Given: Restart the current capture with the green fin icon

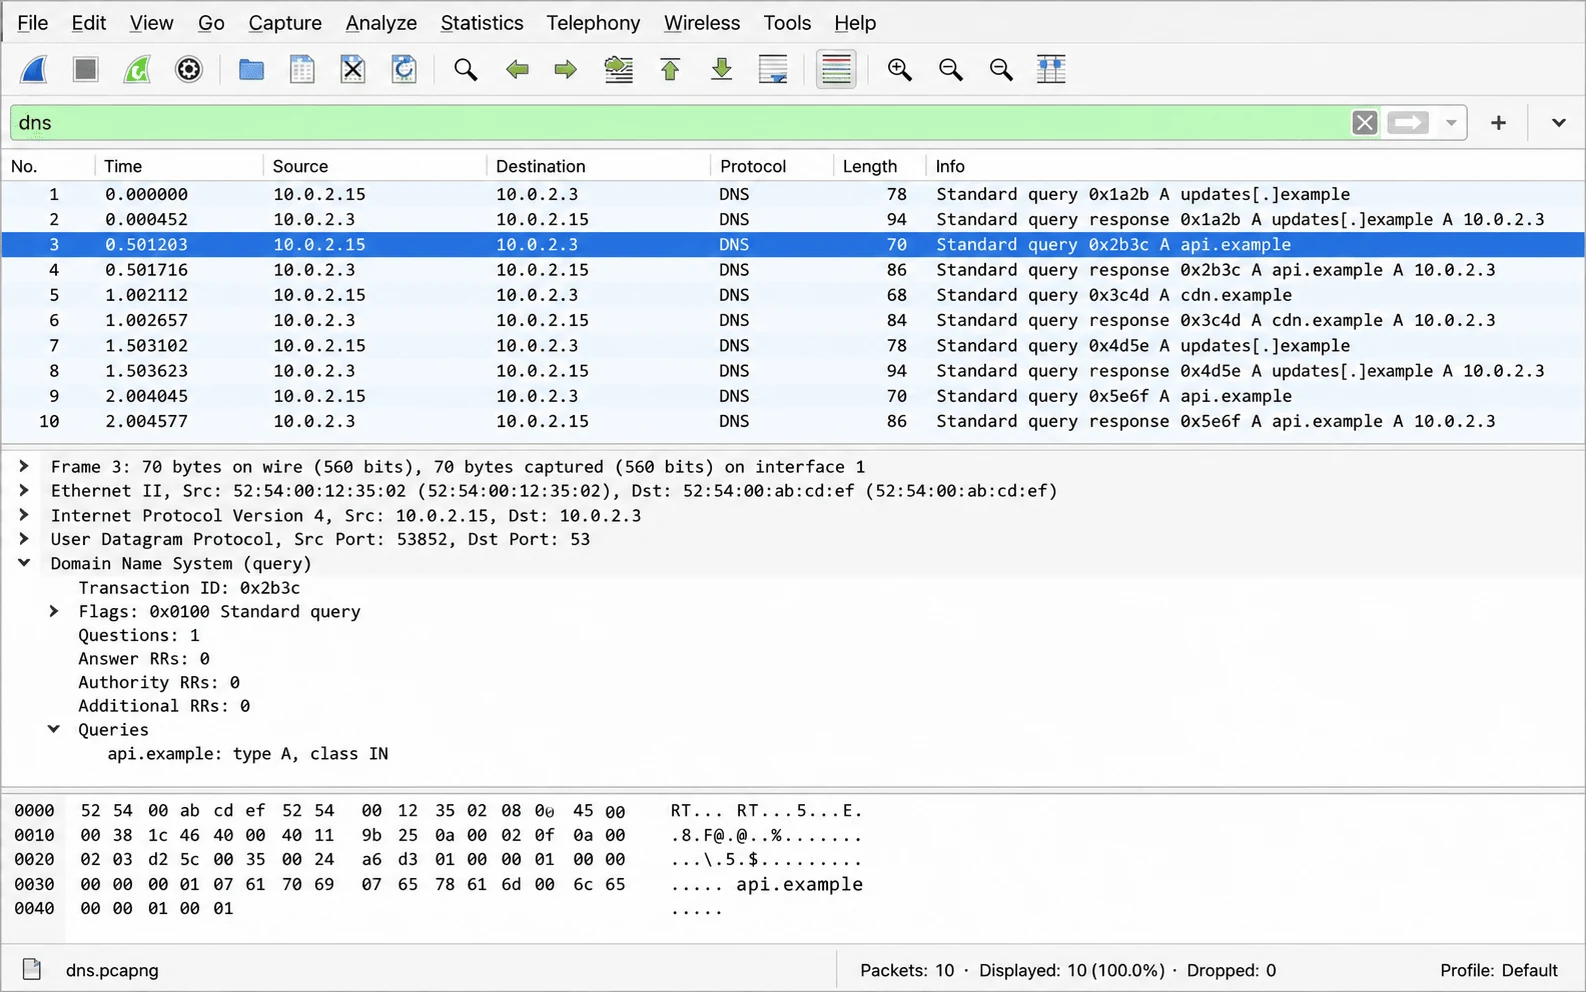Looking at the screenshot, I should click(137, 70).
